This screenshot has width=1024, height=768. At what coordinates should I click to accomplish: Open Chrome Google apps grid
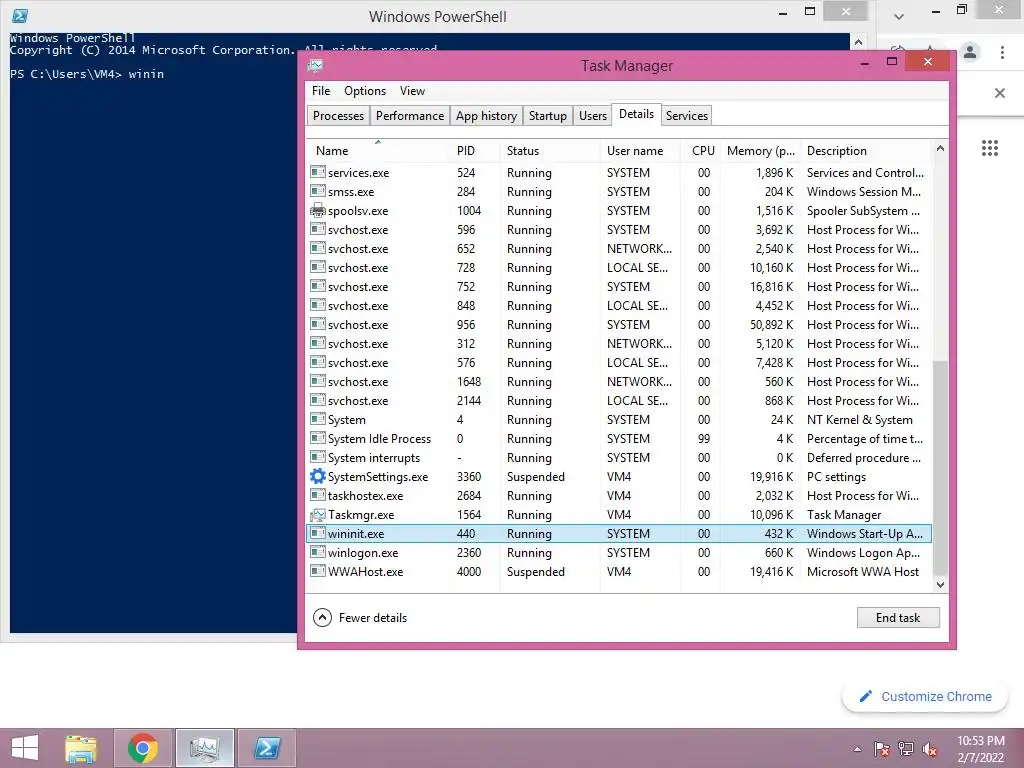pos(990,148)
